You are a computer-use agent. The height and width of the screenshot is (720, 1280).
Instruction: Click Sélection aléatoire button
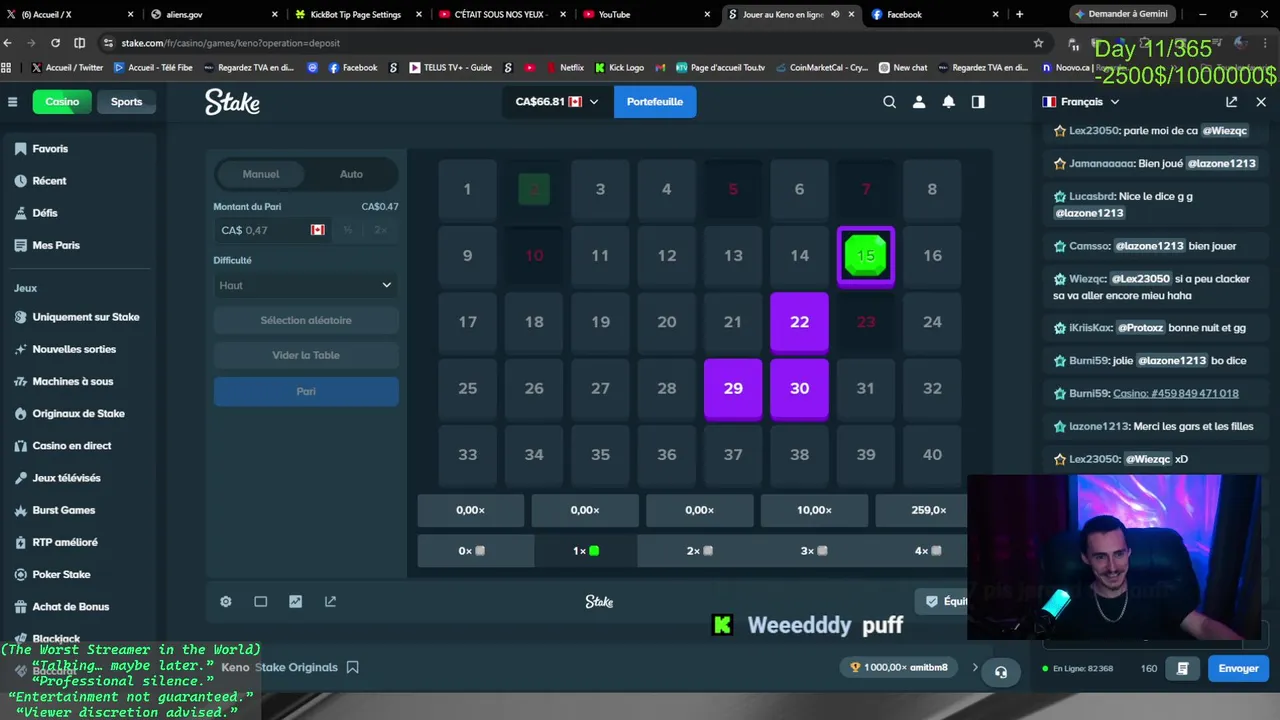point(306,321)
